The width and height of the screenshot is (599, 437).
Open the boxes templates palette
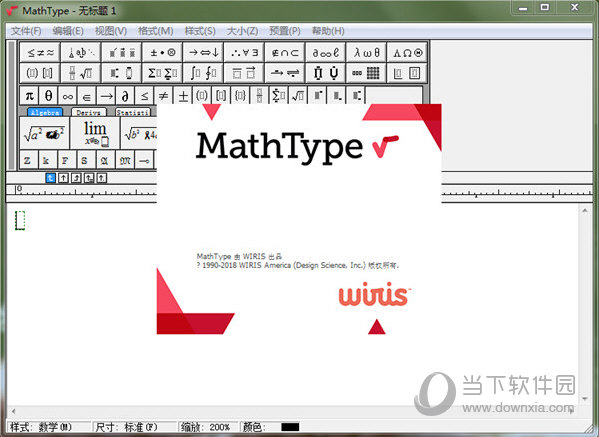click(407, 73)
